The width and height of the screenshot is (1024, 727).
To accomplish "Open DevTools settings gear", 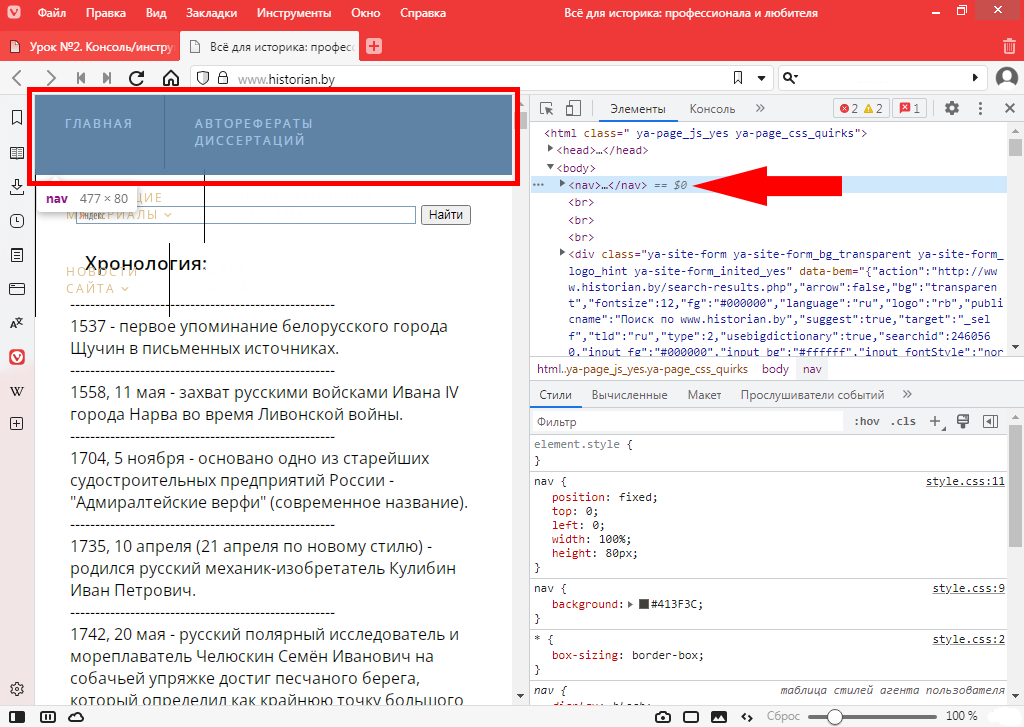I will pos(951,109).
